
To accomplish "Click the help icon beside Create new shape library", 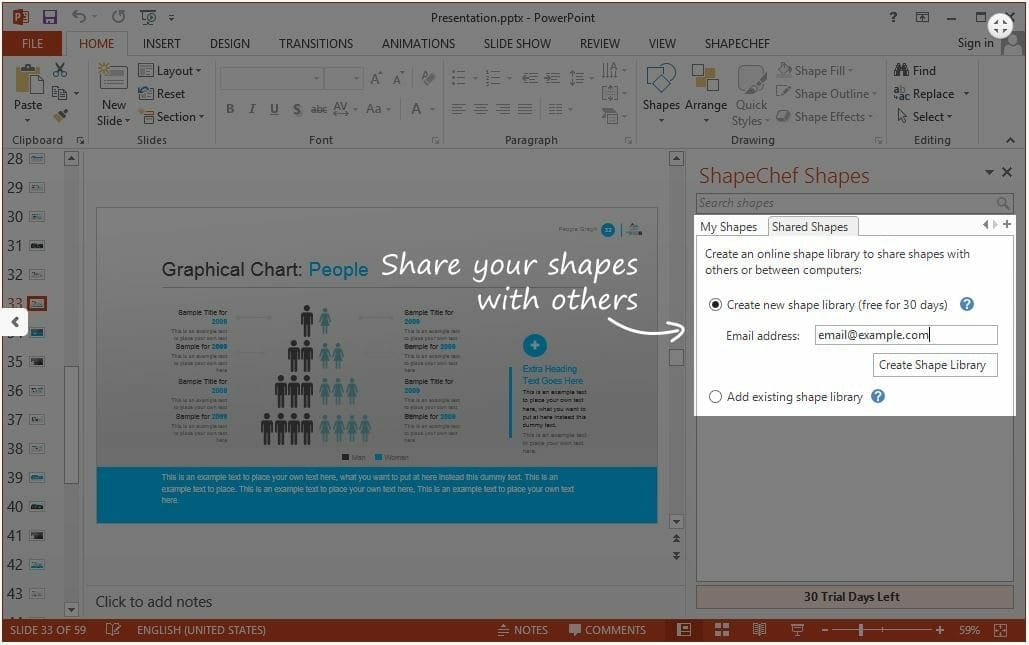I will [966, 305].
